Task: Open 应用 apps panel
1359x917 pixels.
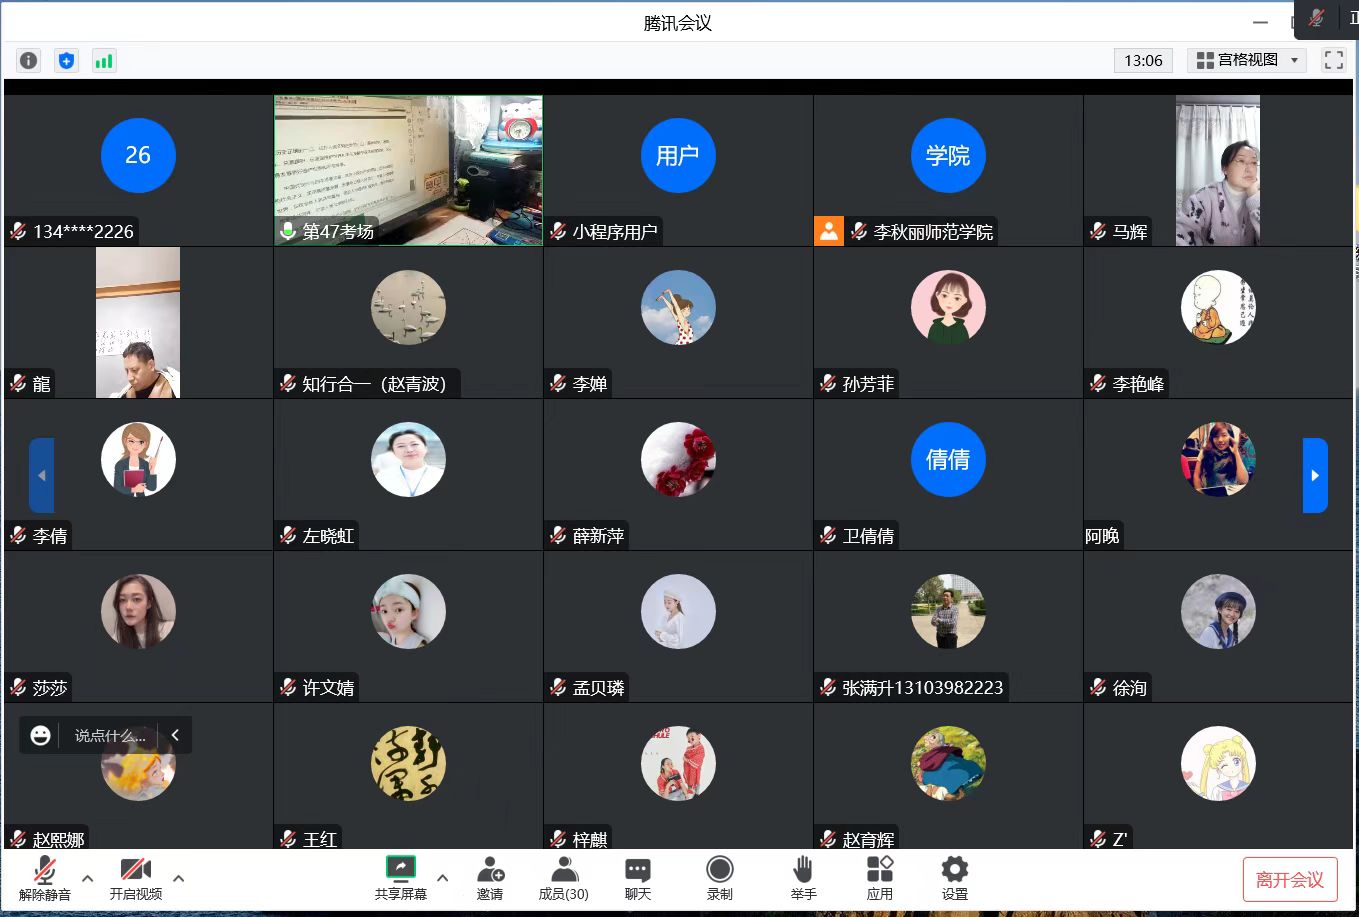Action: click(879, 878)
